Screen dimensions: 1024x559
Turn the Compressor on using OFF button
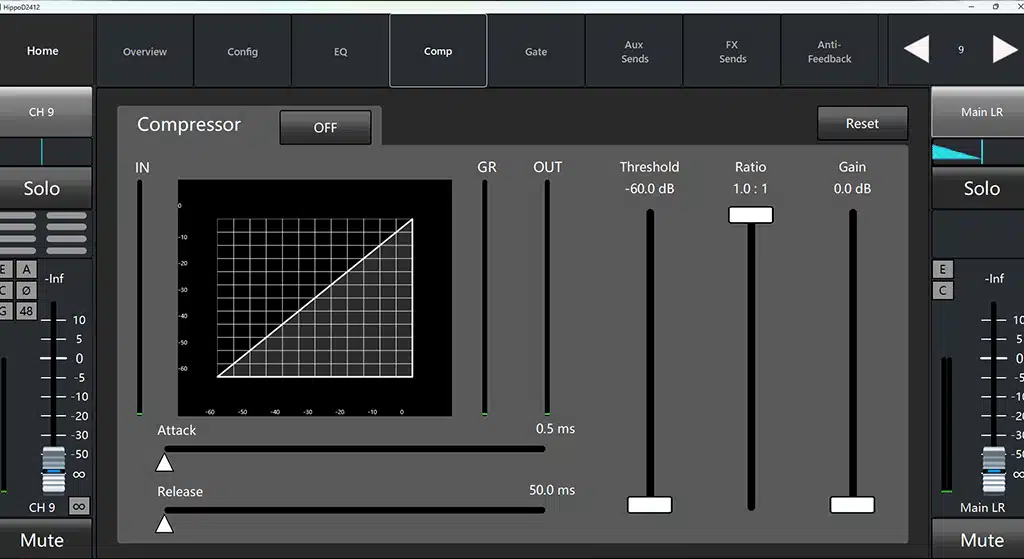[x=325, y=127]
